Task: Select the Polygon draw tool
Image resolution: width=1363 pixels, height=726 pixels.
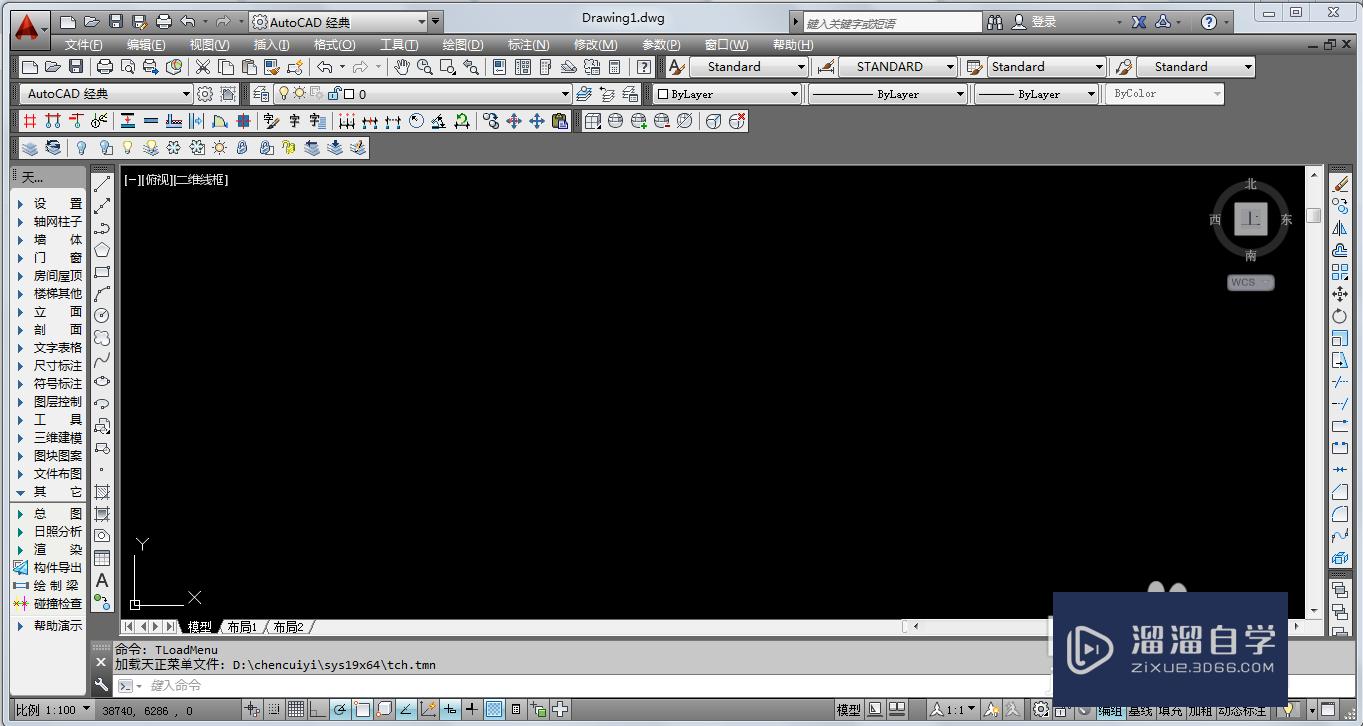Action: tap(102, 250)
